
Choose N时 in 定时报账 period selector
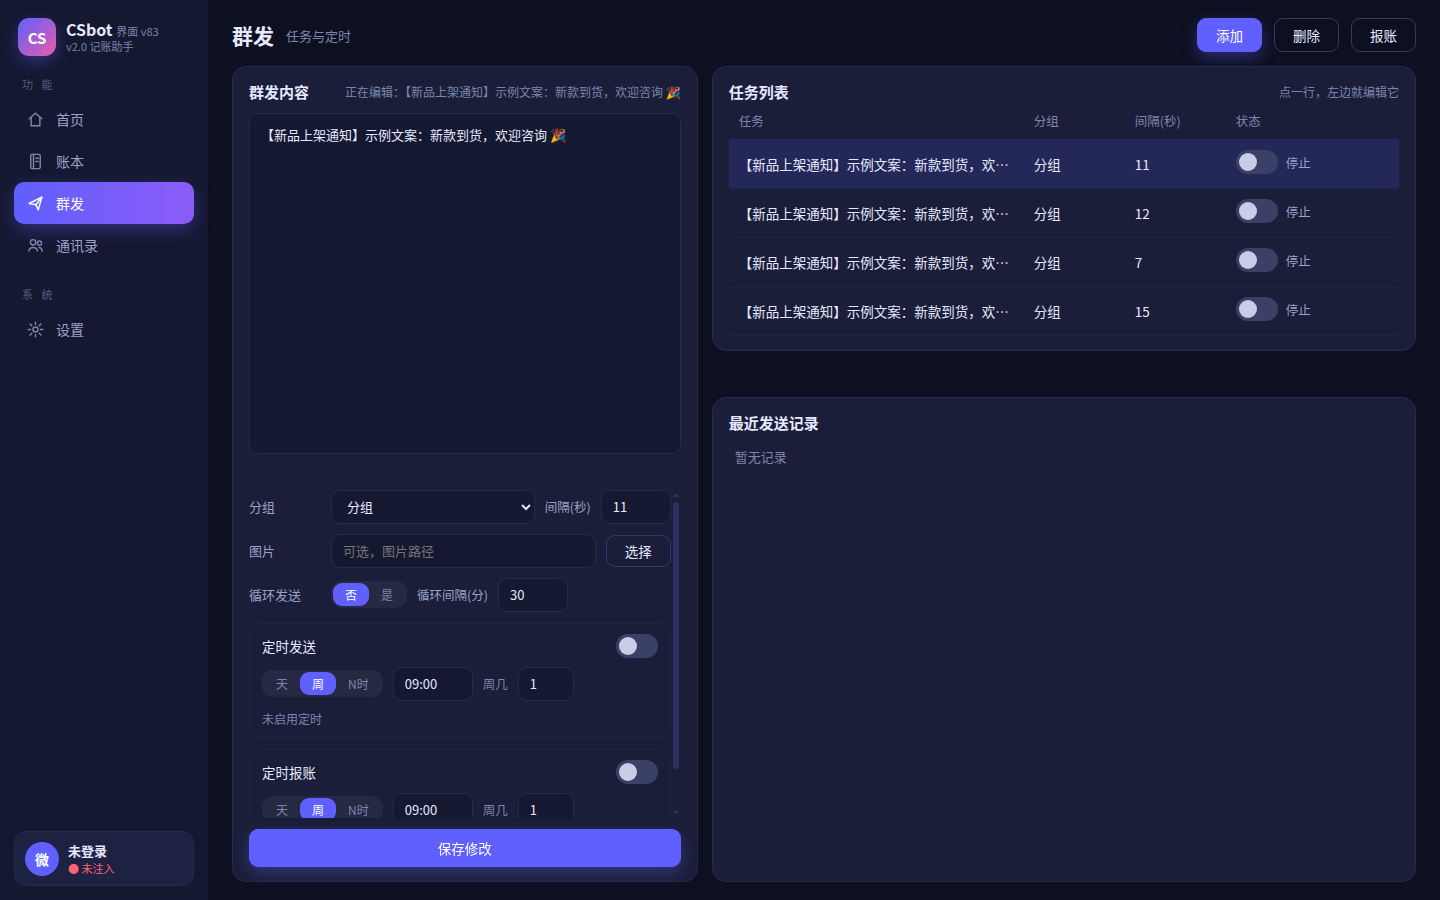coord(358,809)
